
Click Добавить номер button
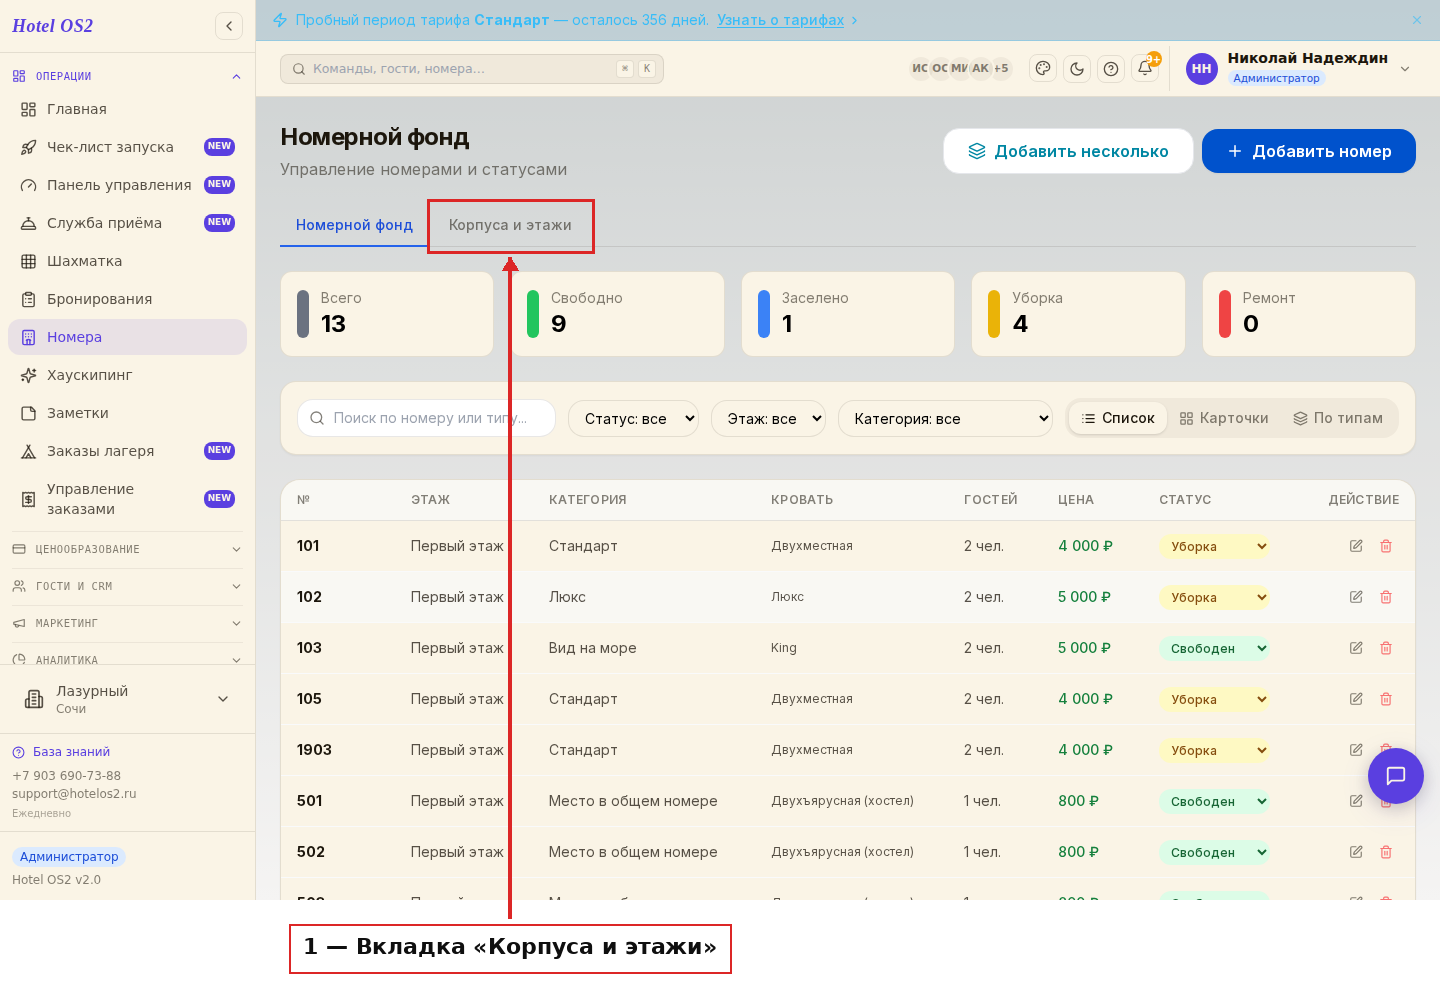coord(1309,151)
